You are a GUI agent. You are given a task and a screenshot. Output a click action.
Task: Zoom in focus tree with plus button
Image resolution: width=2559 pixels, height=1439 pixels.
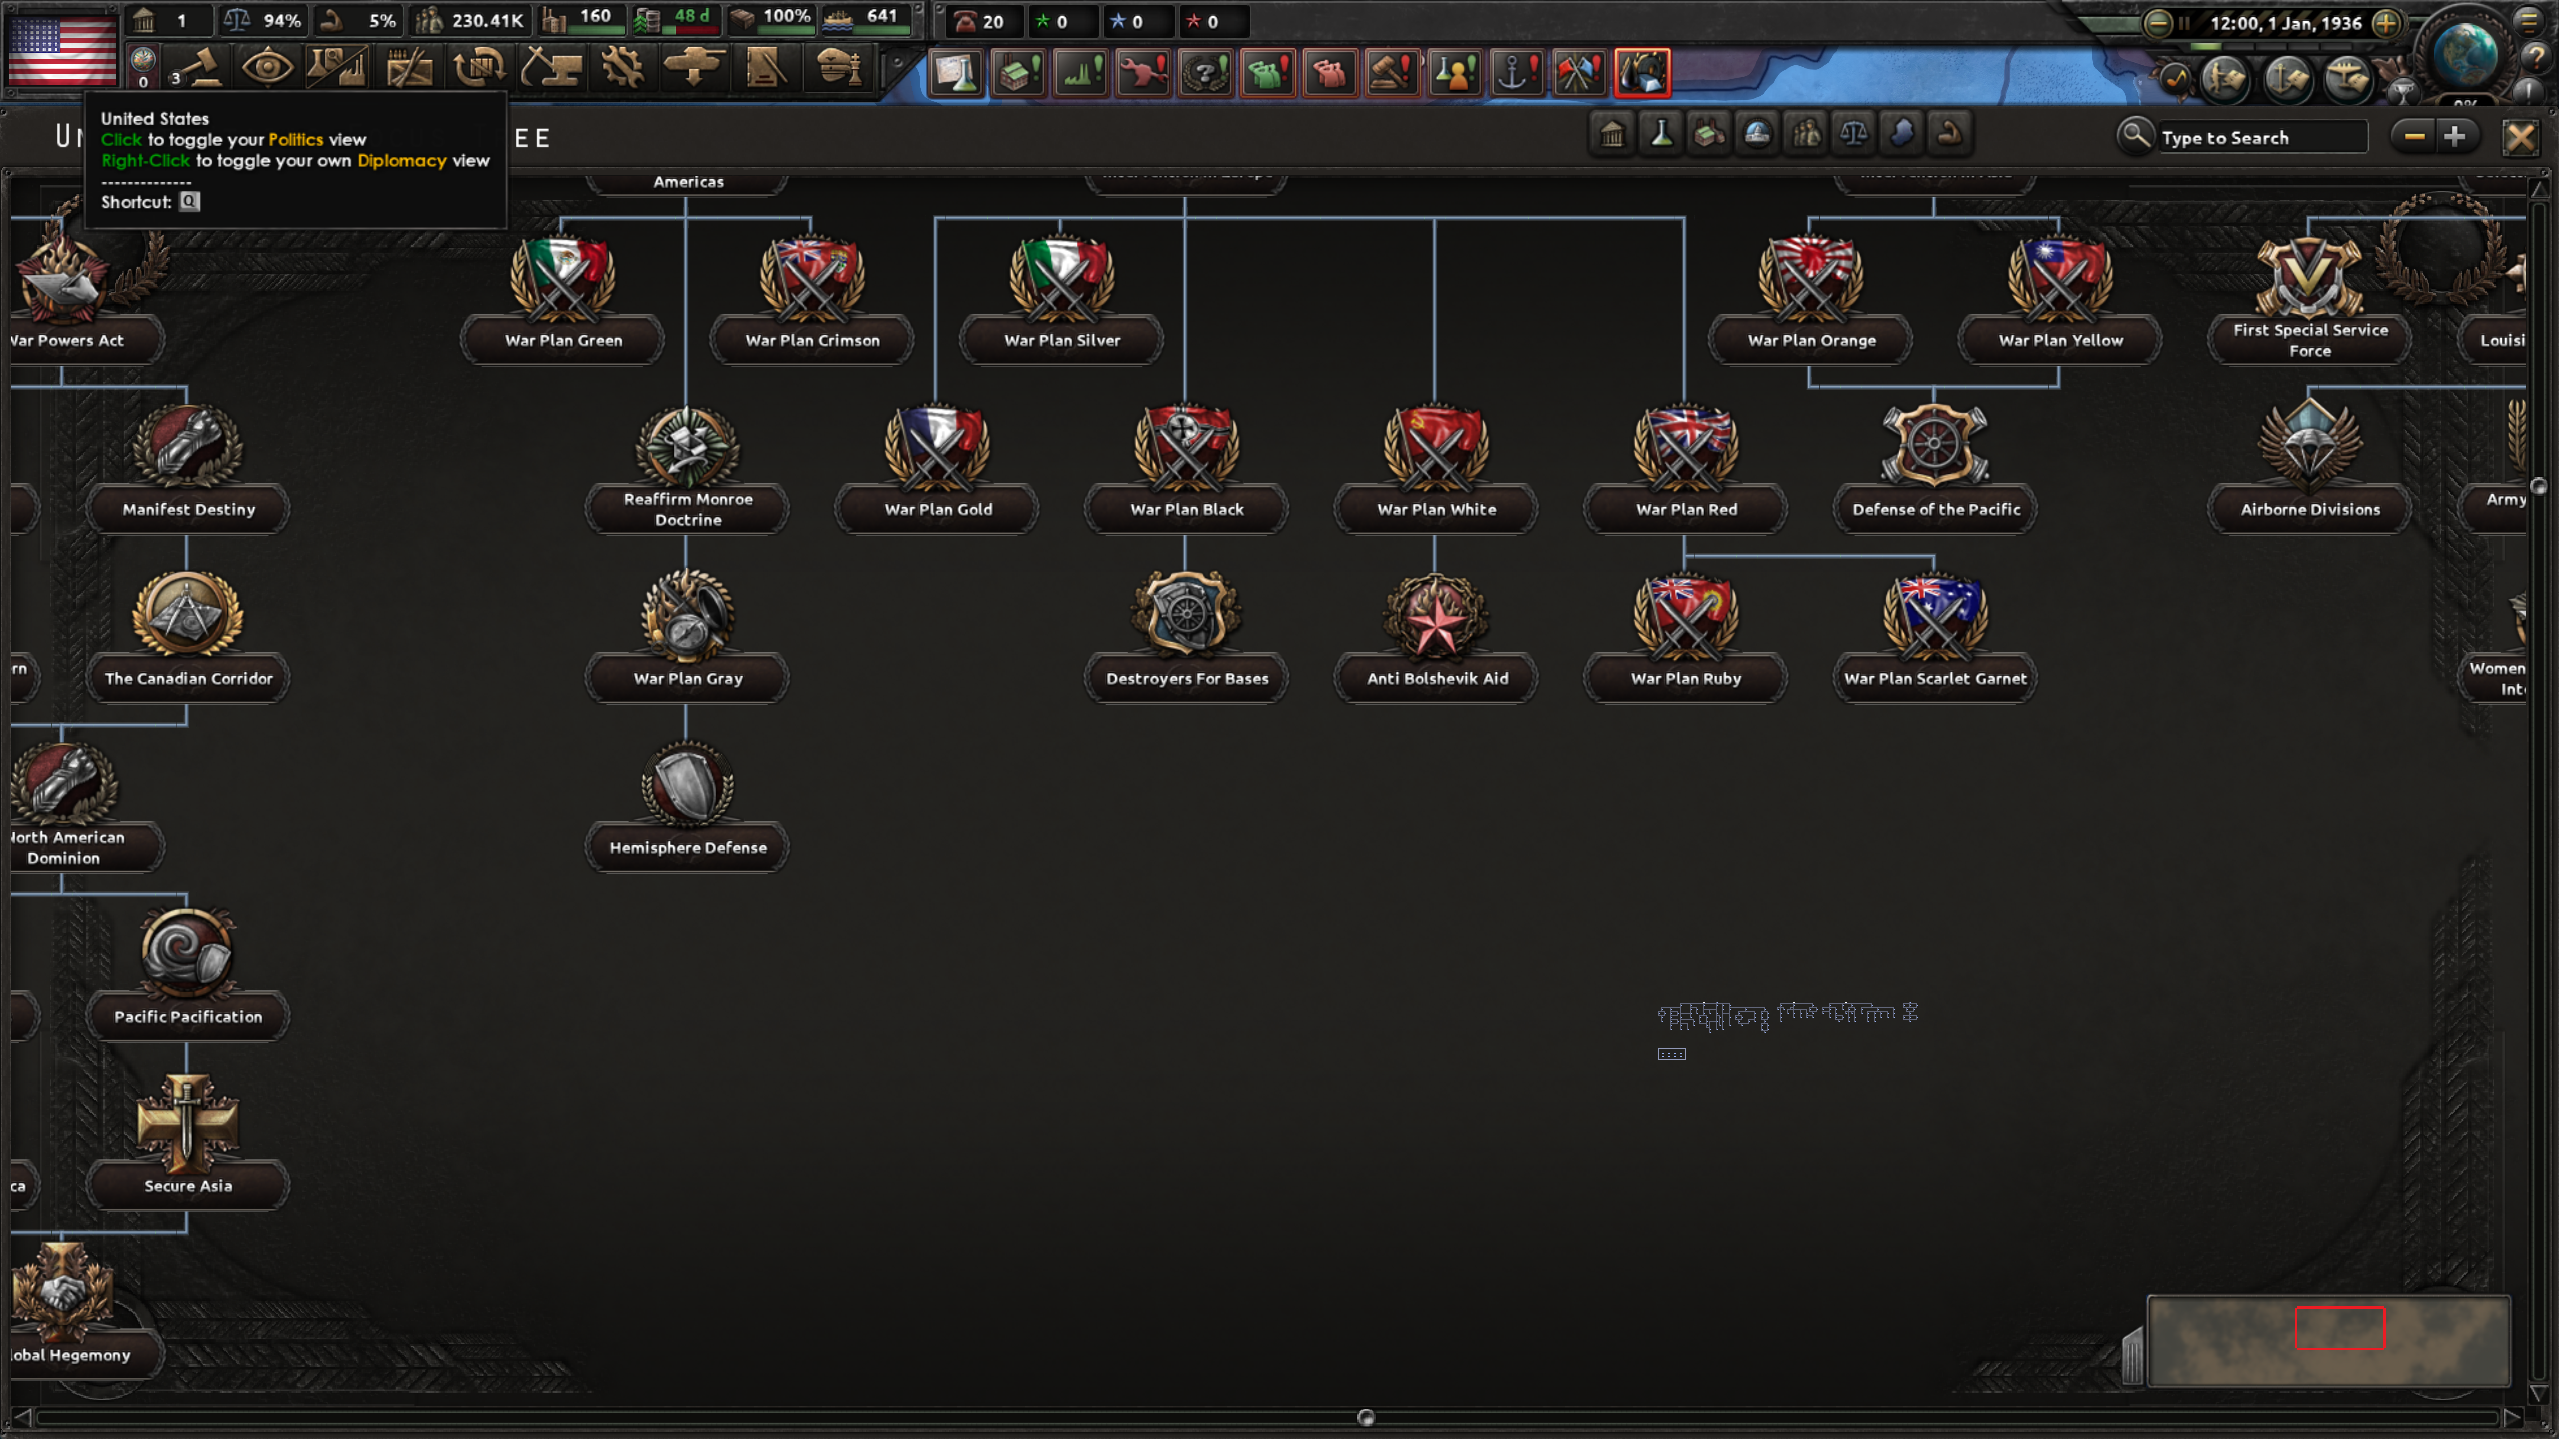click(2455, 136)
